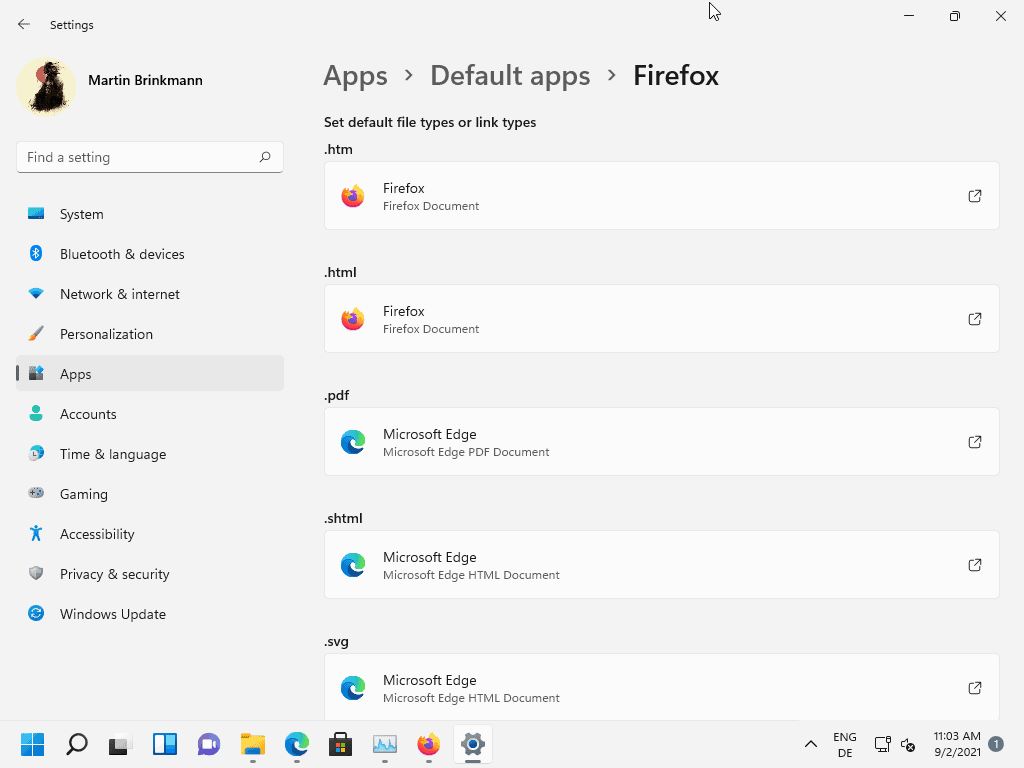1024x768 pixels.
Task: Change default app for .htm
Action: click(662, 196)
